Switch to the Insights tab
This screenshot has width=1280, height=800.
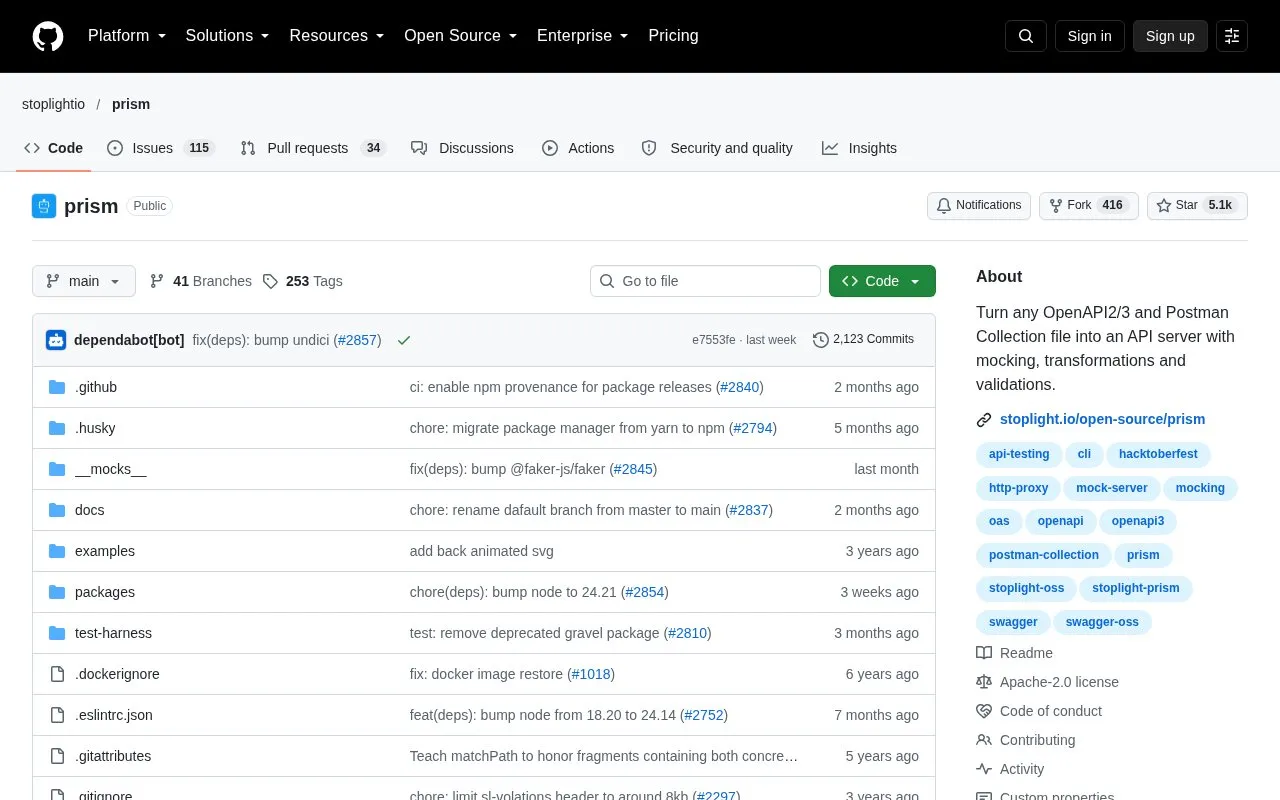859,148
